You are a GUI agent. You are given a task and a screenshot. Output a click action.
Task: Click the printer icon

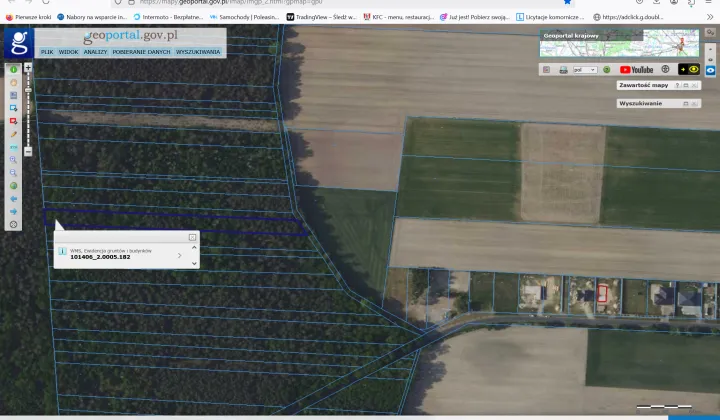[x=563, y=70]
